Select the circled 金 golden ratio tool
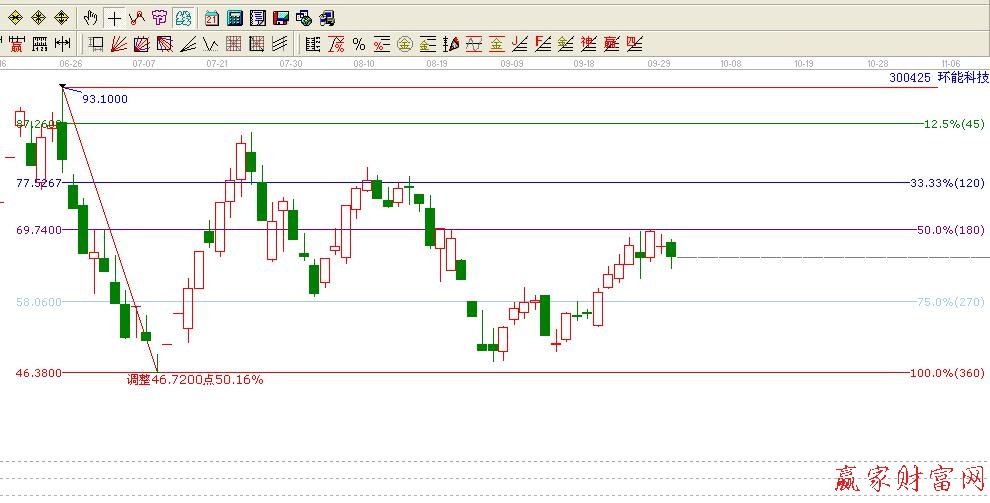The width and height of the screenshot is (990, 503). click(405, 43)
